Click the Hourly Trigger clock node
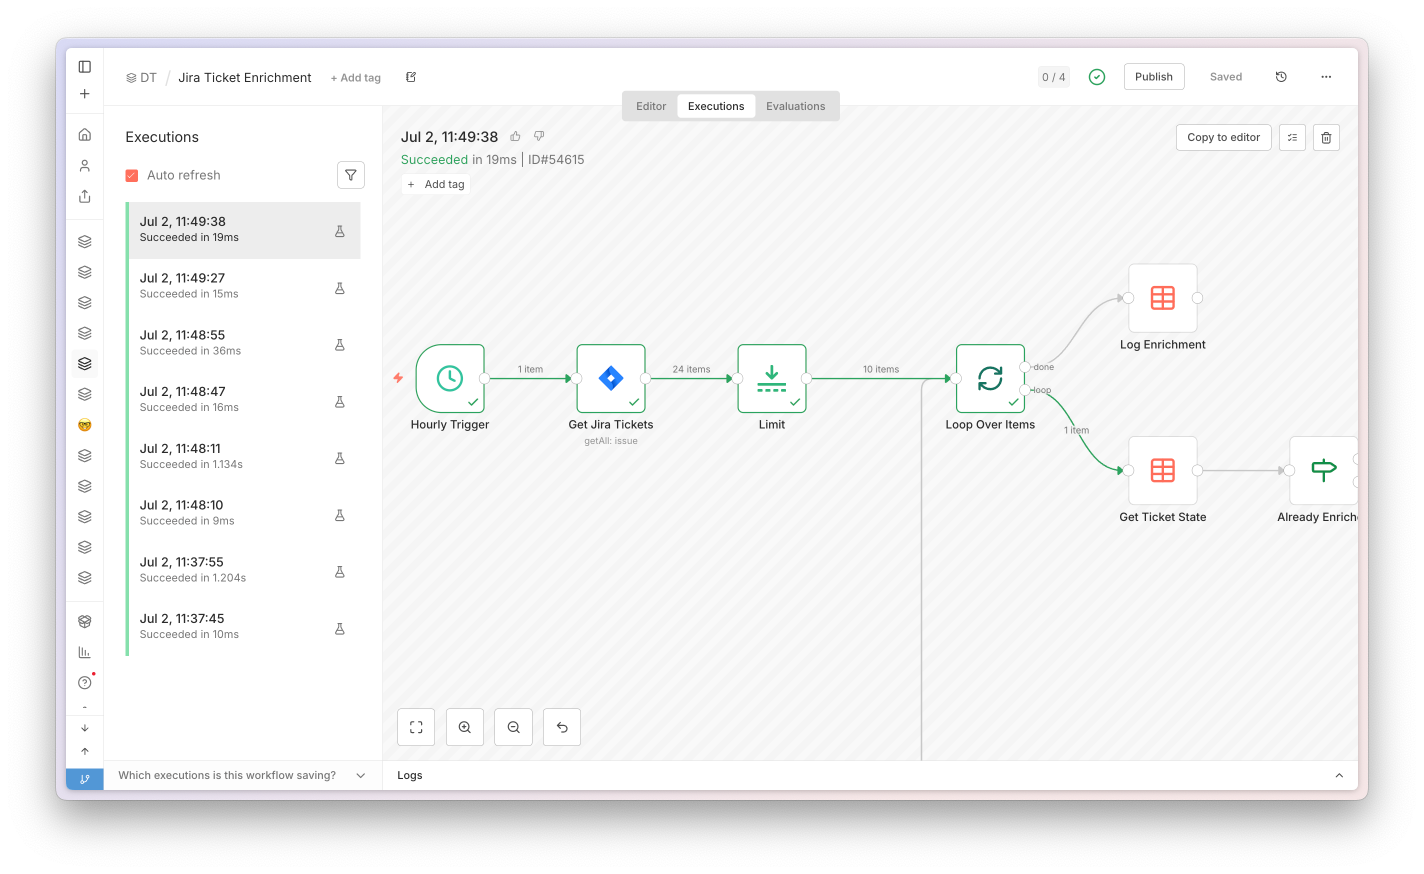The image size is (1424, 874). click(x=450, y=378)
